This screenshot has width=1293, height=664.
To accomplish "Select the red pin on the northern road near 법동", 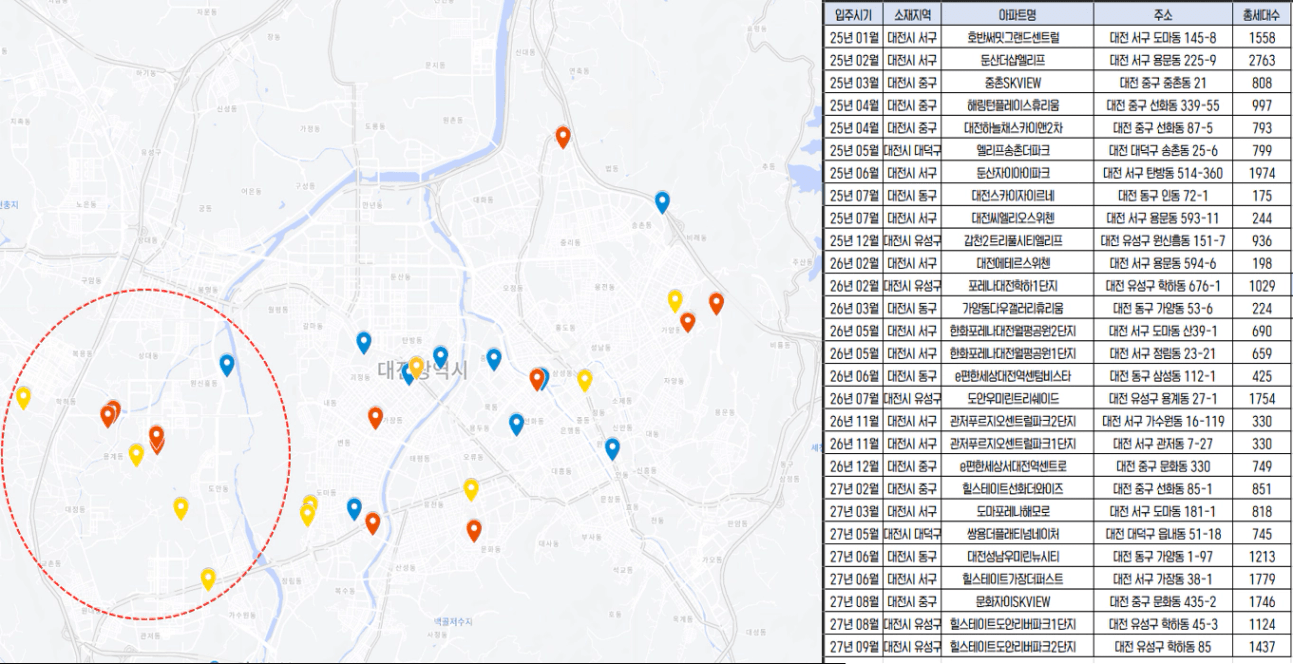I will pyautogui.click(x=563, y=138).
